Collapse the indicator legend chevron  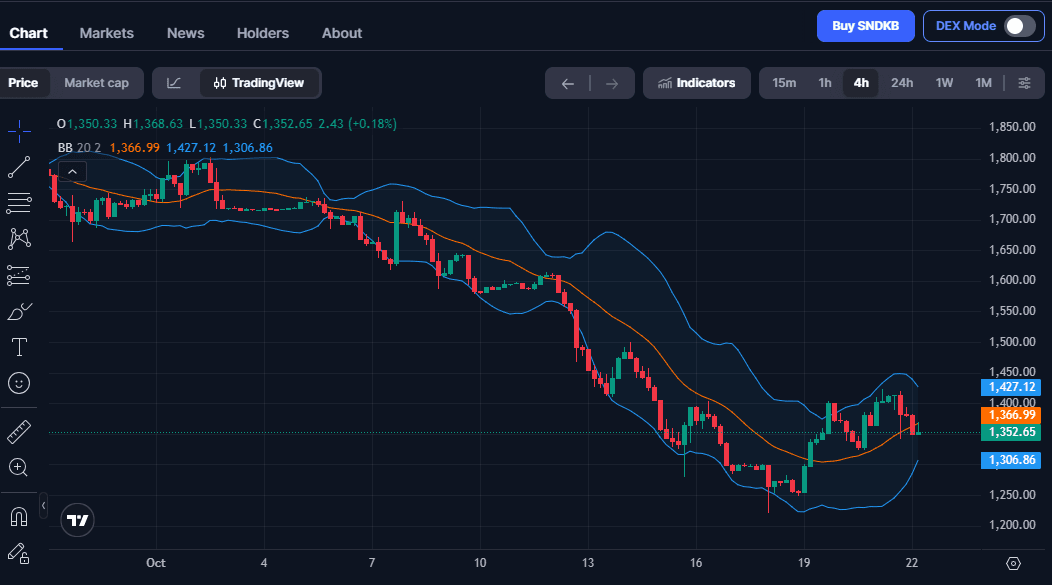pos(72,172)
